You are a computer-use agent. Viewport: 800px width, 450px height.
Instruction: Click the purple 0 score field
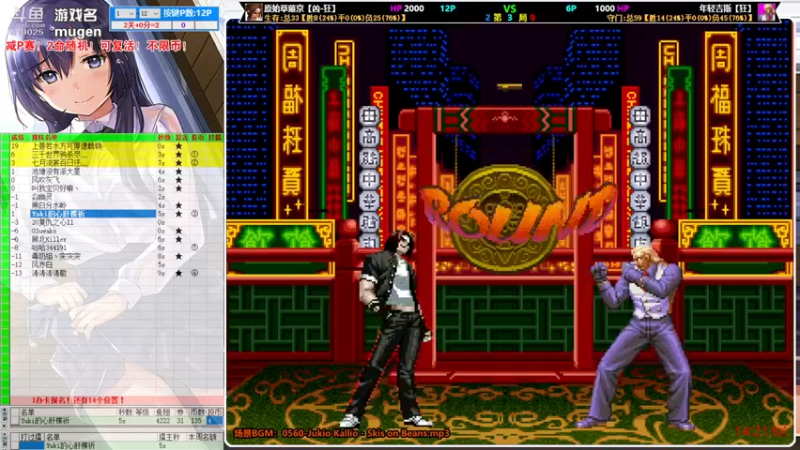pyautogui.click(x=183, y=24)
